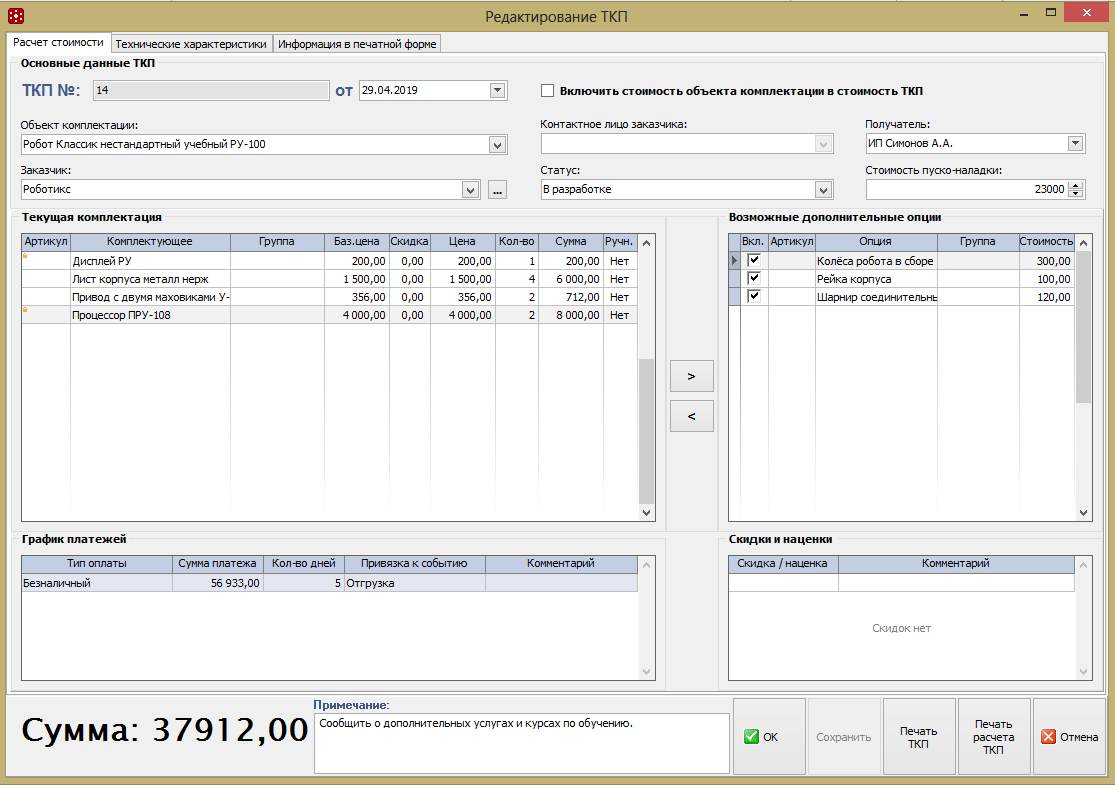
Task: Click the Отмена cancel button
Action: [1069, 737]
